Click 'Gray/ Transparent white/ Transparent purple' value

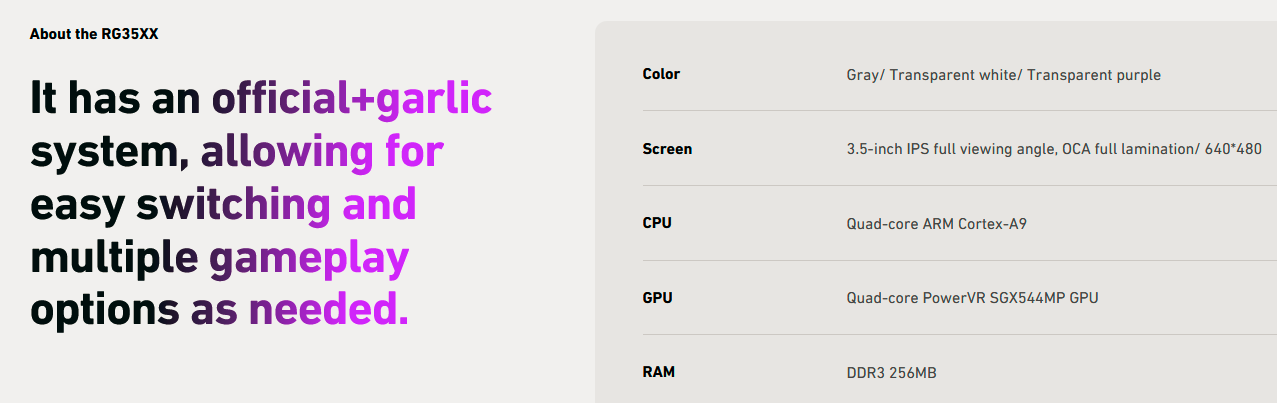pos(1004,75)
